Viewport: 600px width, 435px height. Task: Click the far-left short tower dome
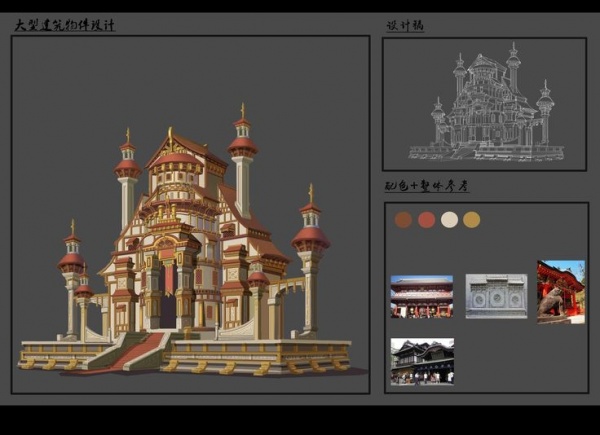point(71,261)
